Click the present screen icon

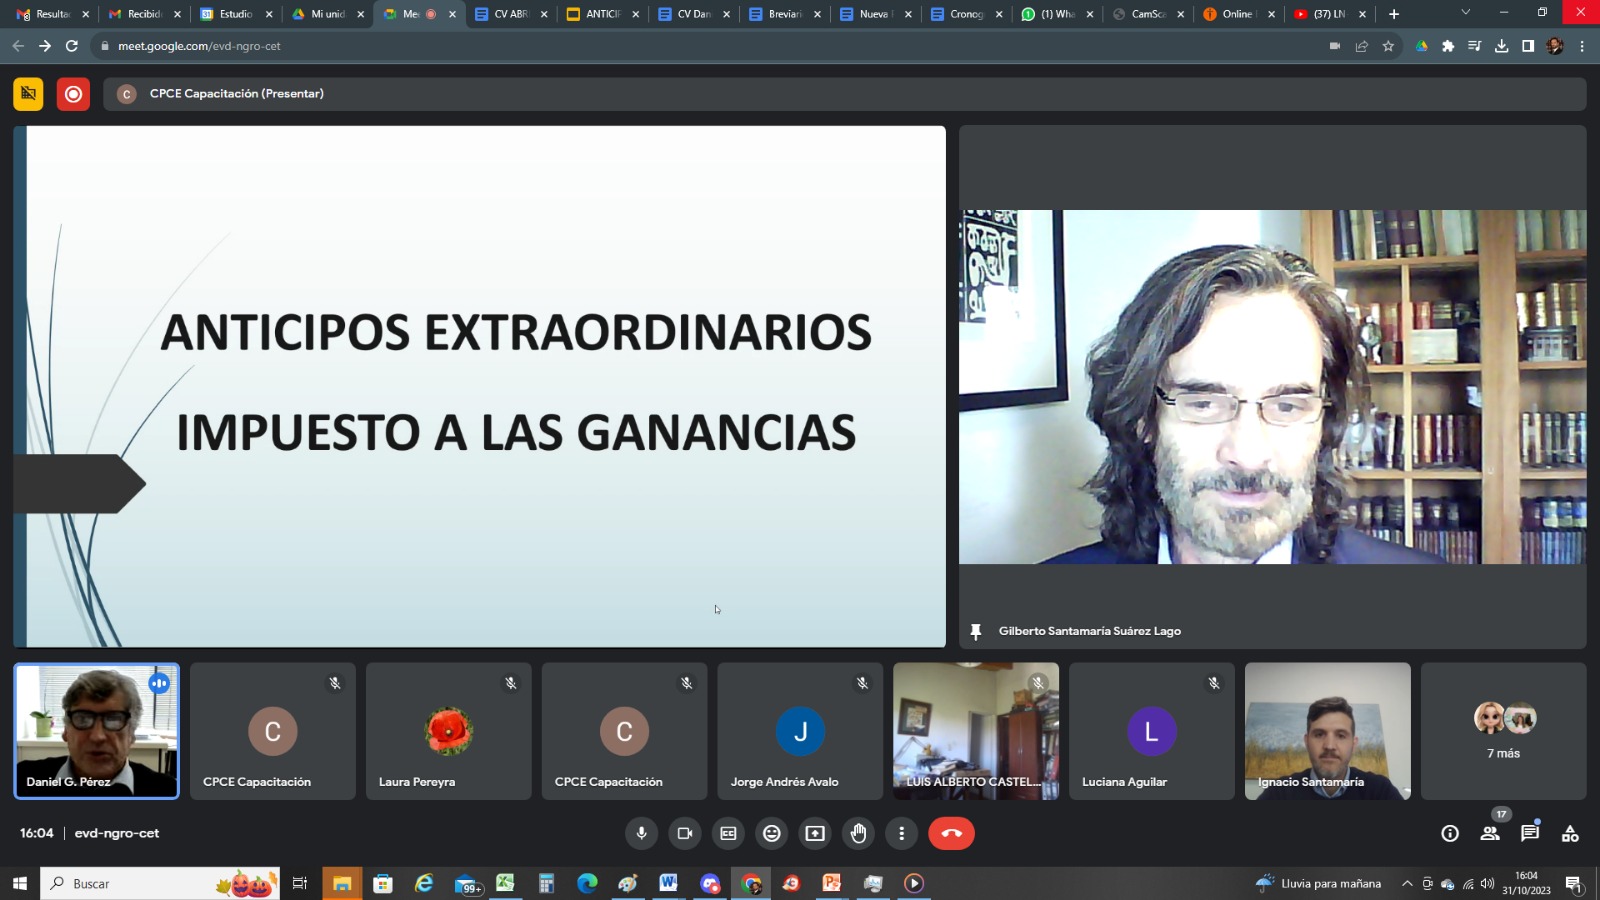[x=815, y=833]
